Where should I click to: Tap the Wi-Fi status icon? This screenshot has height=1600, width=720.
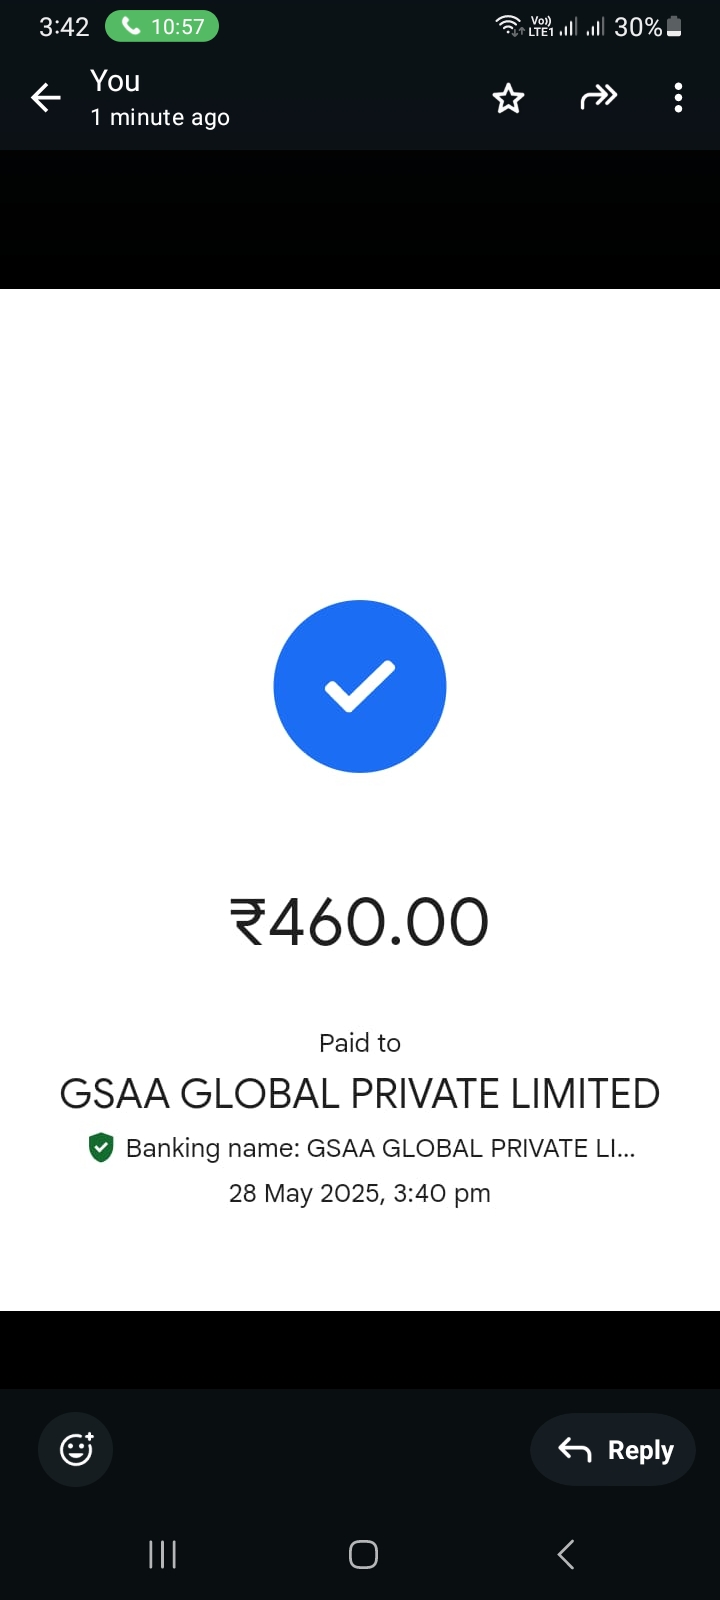[x=509, y=26]
